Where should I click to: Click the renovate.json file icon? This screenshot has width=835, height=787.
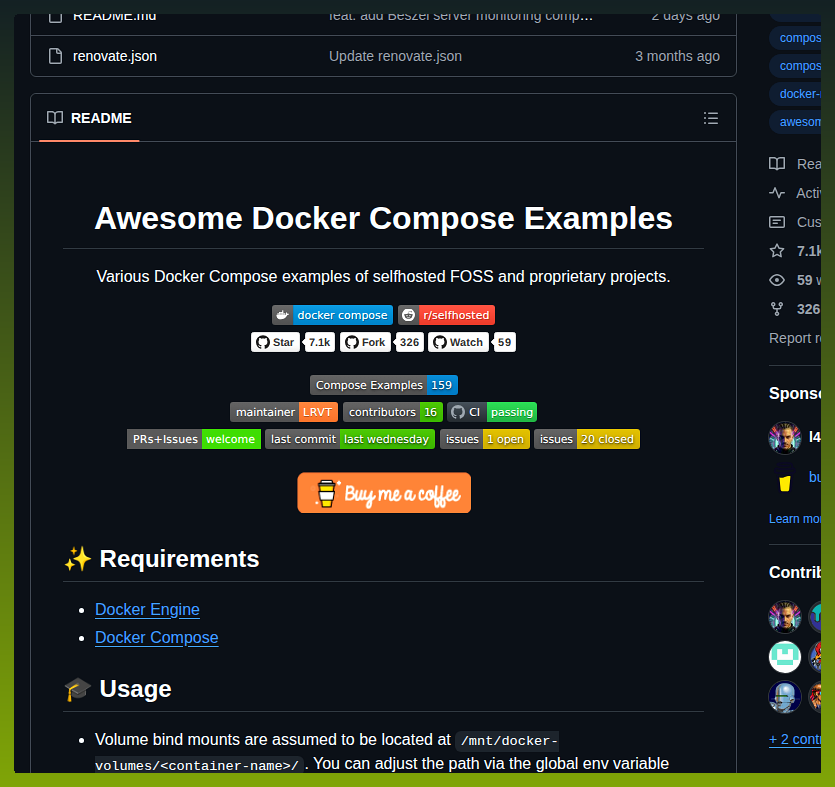pos(55,56)
